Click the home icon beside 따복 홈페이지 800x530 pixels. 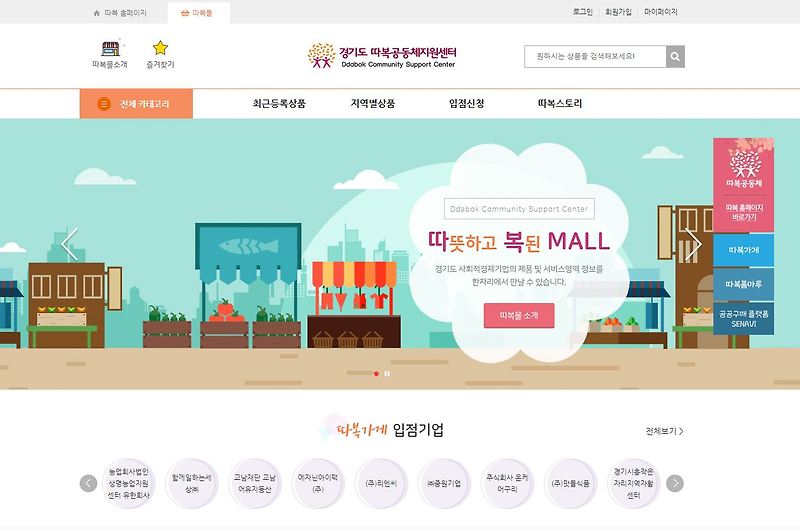coord(97,13)
